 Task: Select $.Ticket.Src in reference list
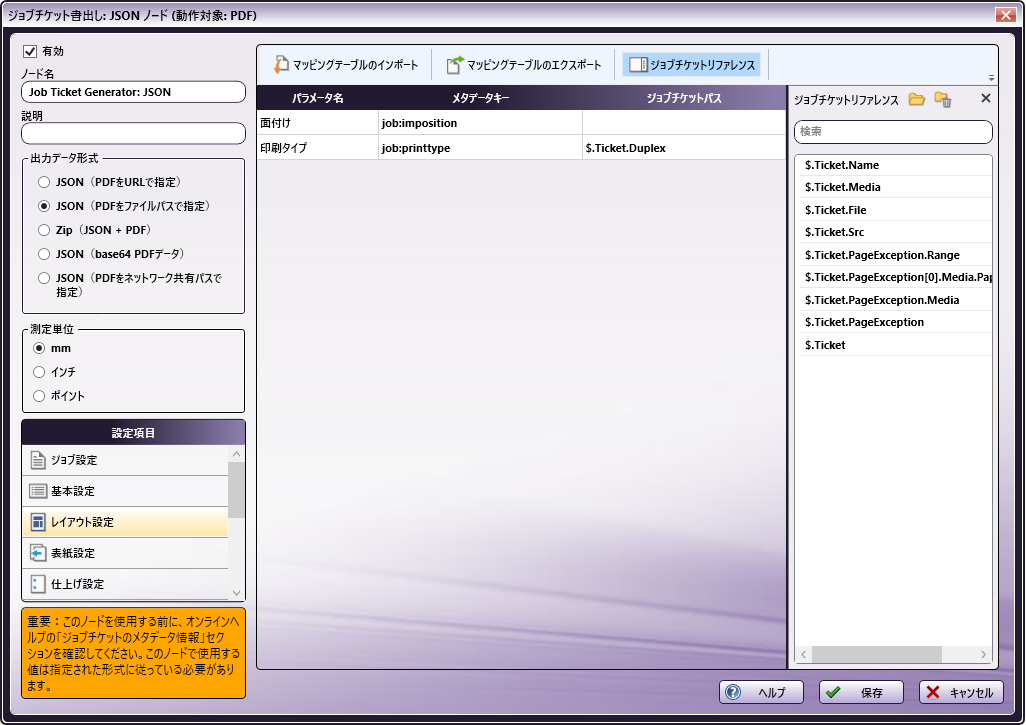(x=895, y=232)
